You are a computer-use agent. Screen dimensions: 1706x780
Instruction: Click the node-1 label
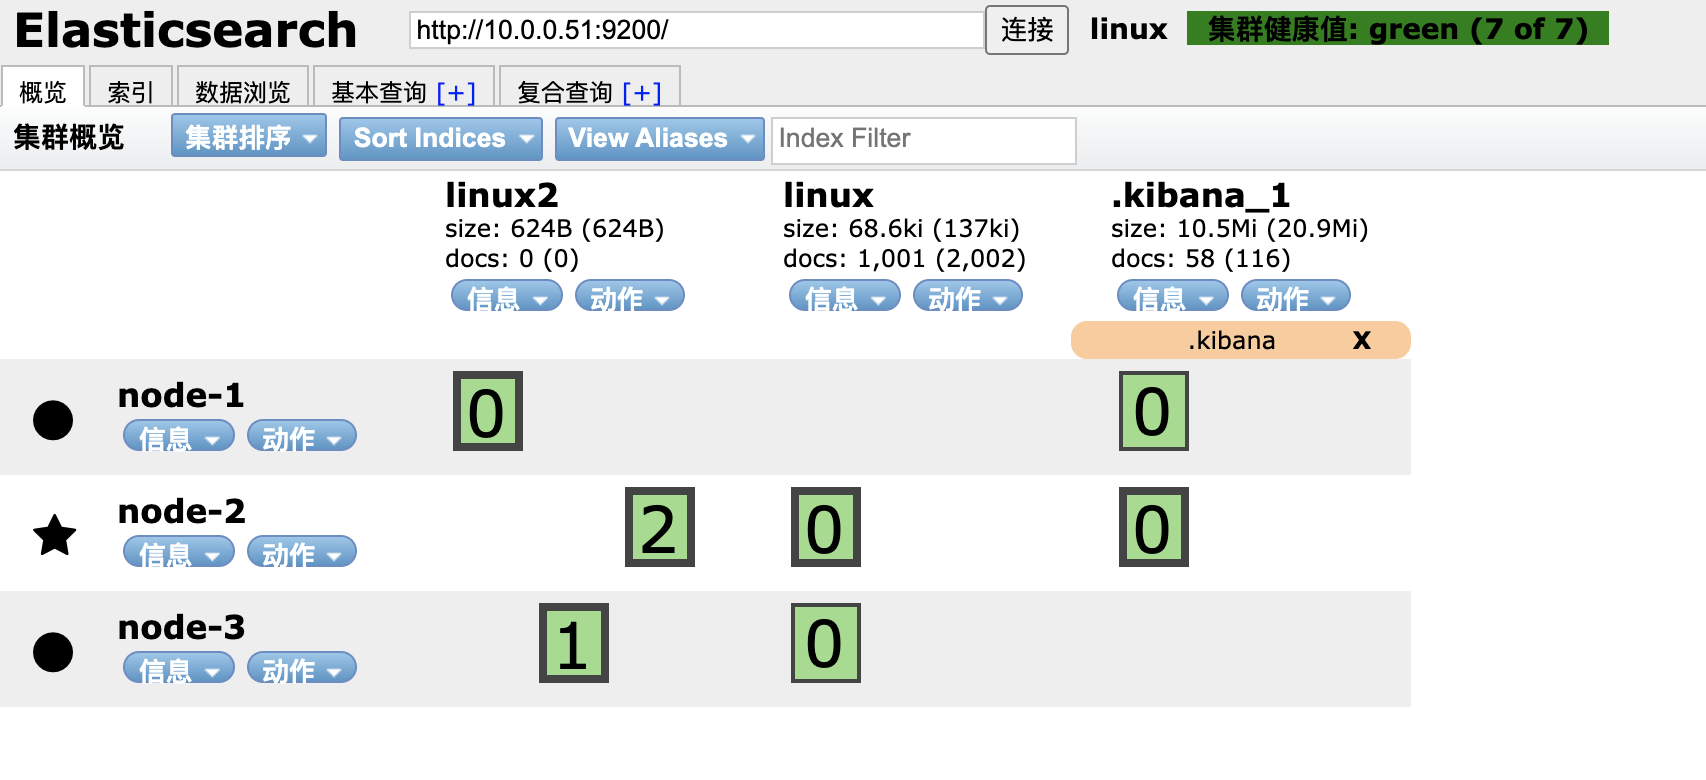[181, 395]
